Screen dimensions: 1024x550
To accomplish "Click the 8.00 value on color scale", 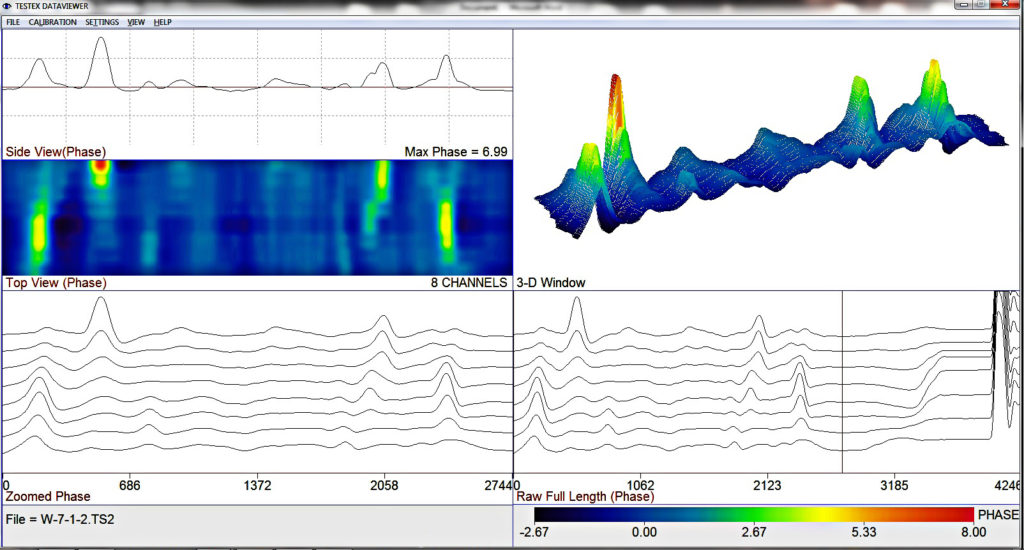I will pyautogui.click(x=973, y=532).
